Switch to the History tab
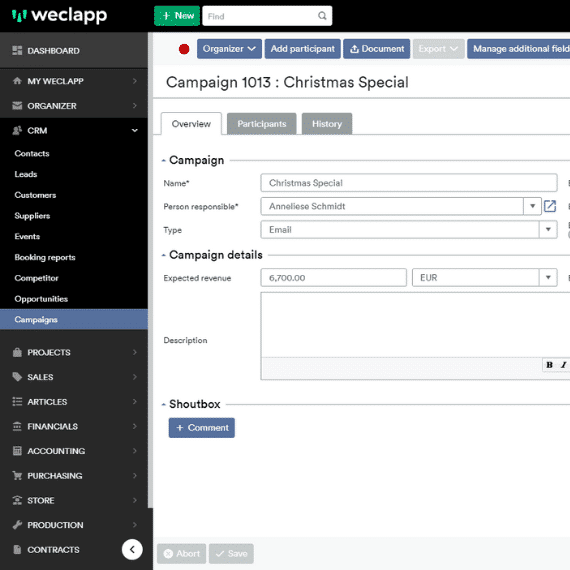The height and width of the screenshot is (570, 570). (327, 124)
